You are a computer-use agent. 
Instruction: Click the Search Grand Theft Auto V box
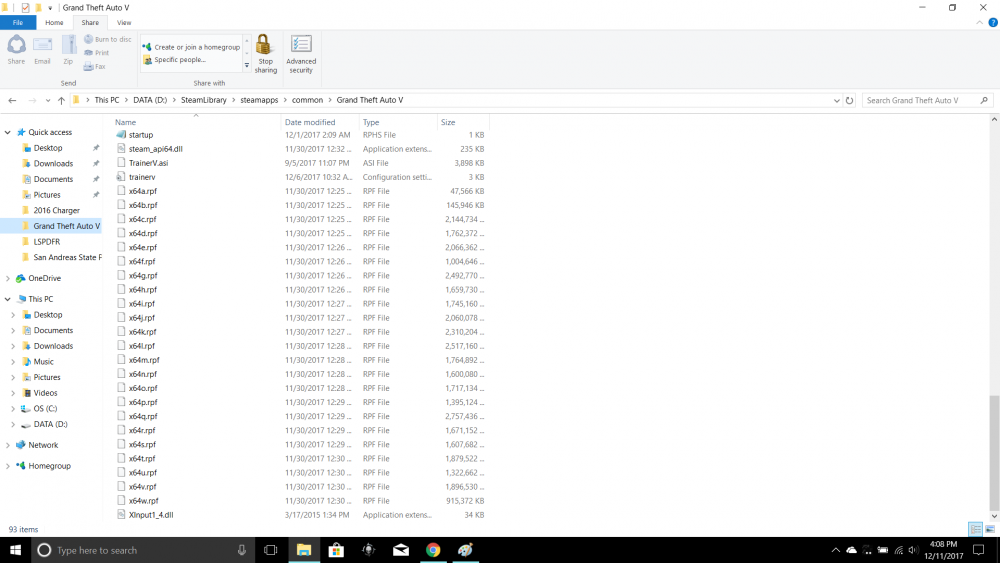coord(926,100)
